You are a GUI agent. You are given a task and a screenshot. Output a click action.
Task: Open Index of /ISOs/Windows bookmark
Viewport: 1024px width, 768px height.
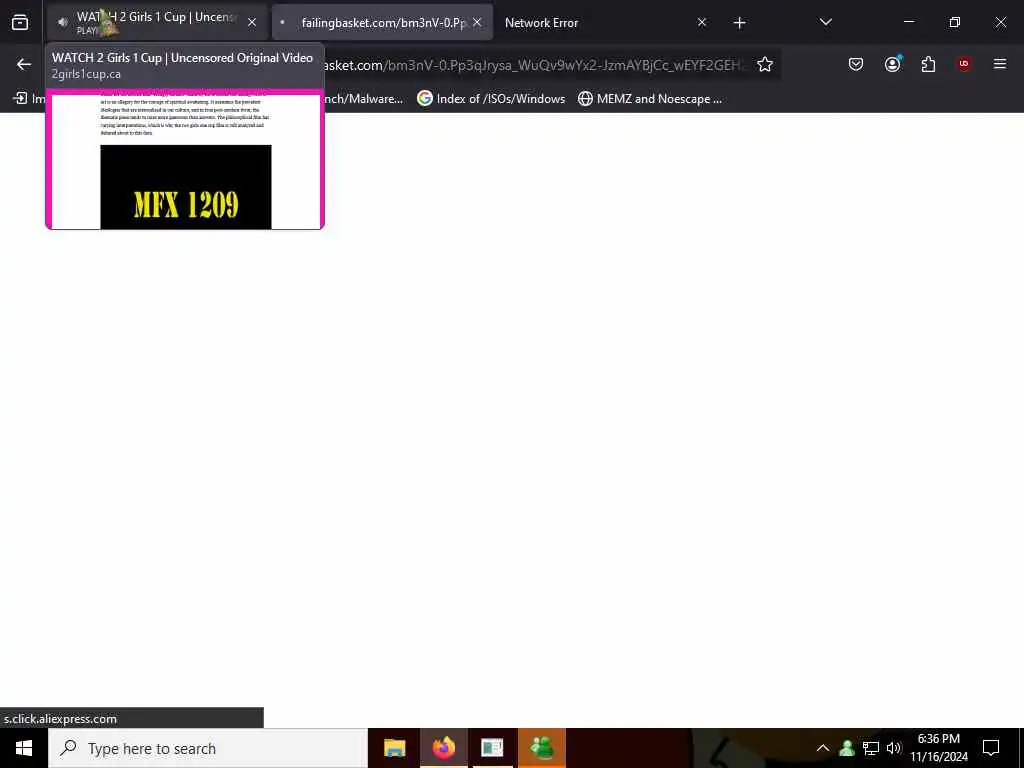491,99
